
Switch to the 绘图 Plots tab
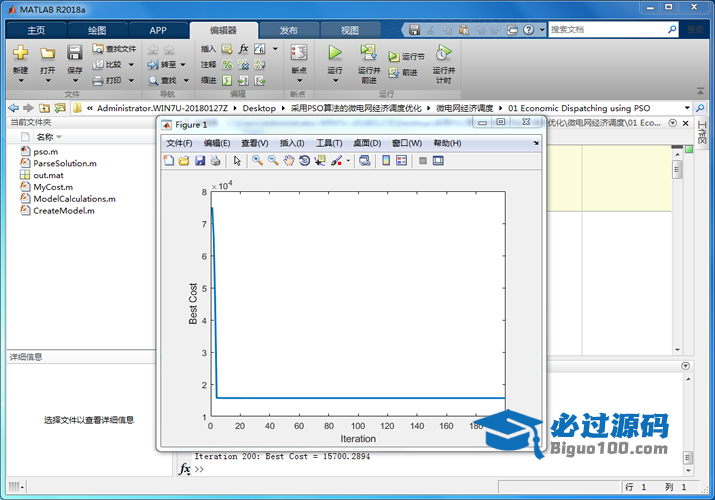97,31
